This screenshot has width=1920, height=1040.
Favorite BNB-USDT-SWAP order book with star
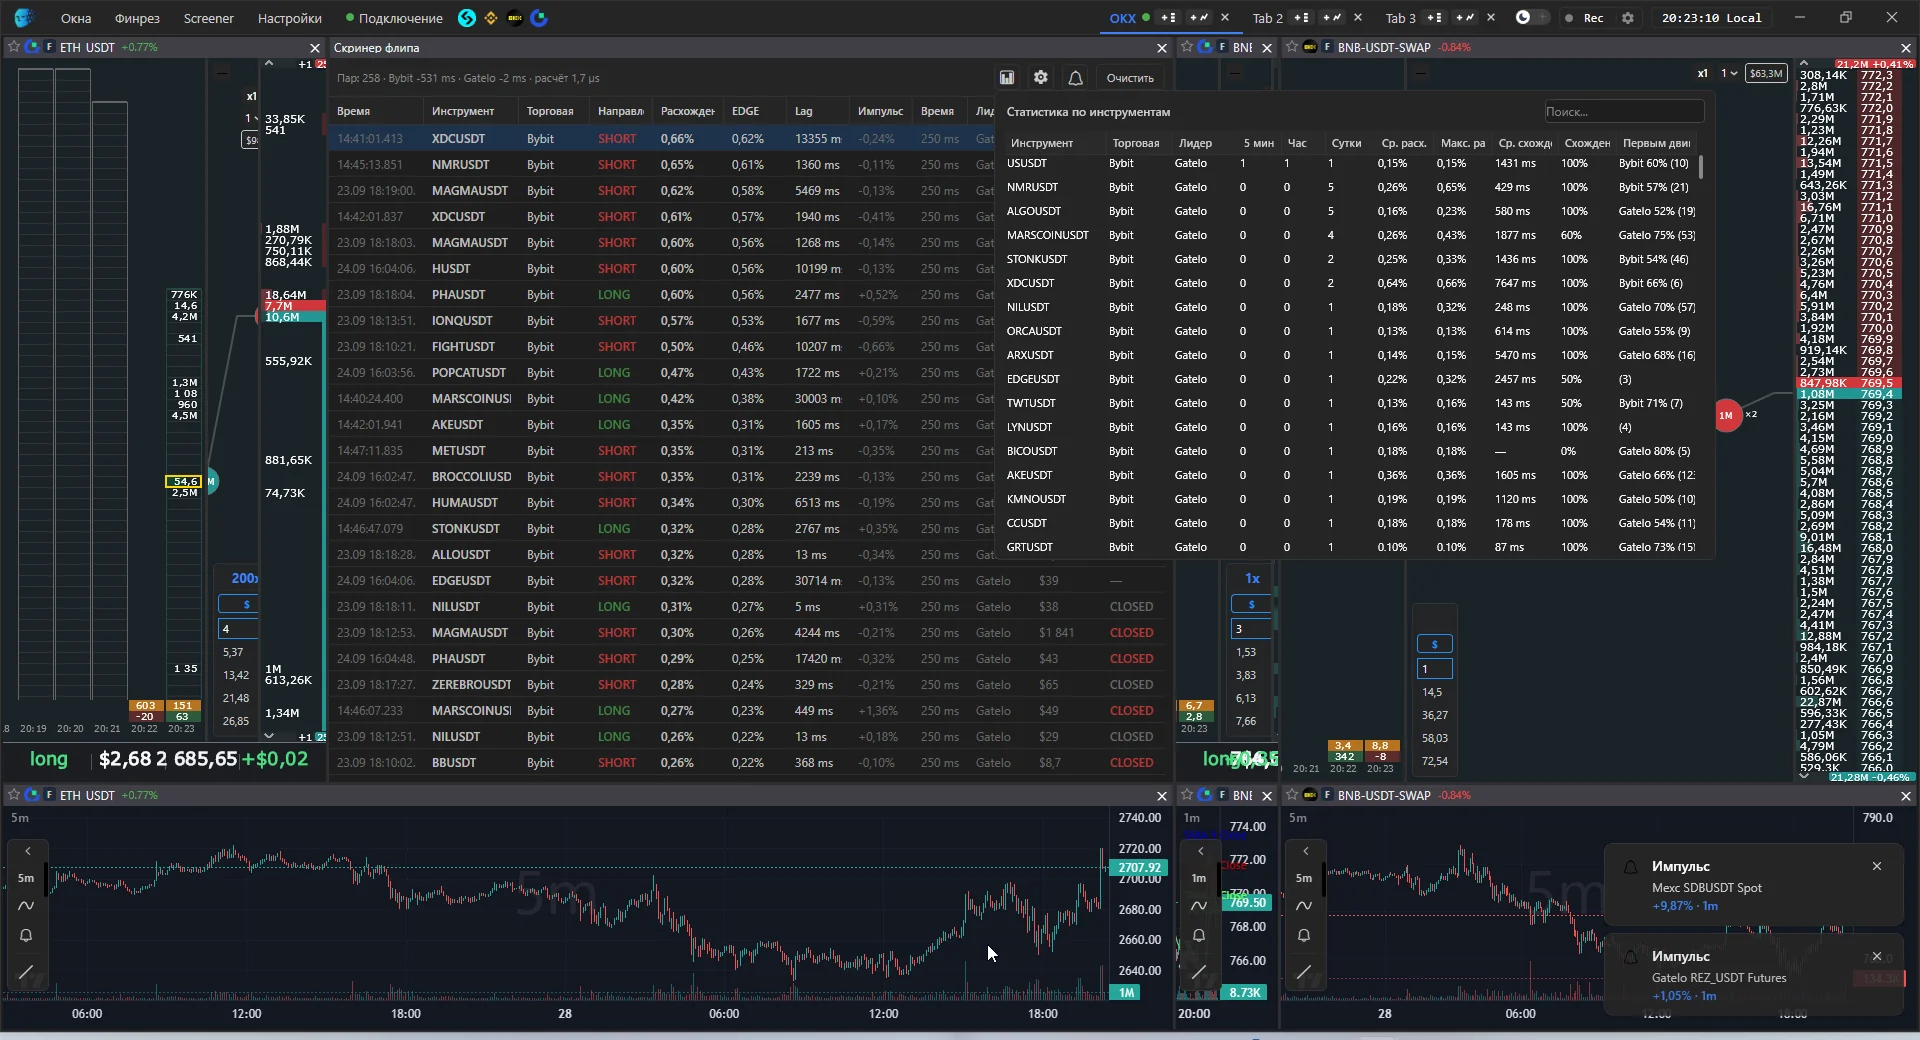(x=1292, y=47)
